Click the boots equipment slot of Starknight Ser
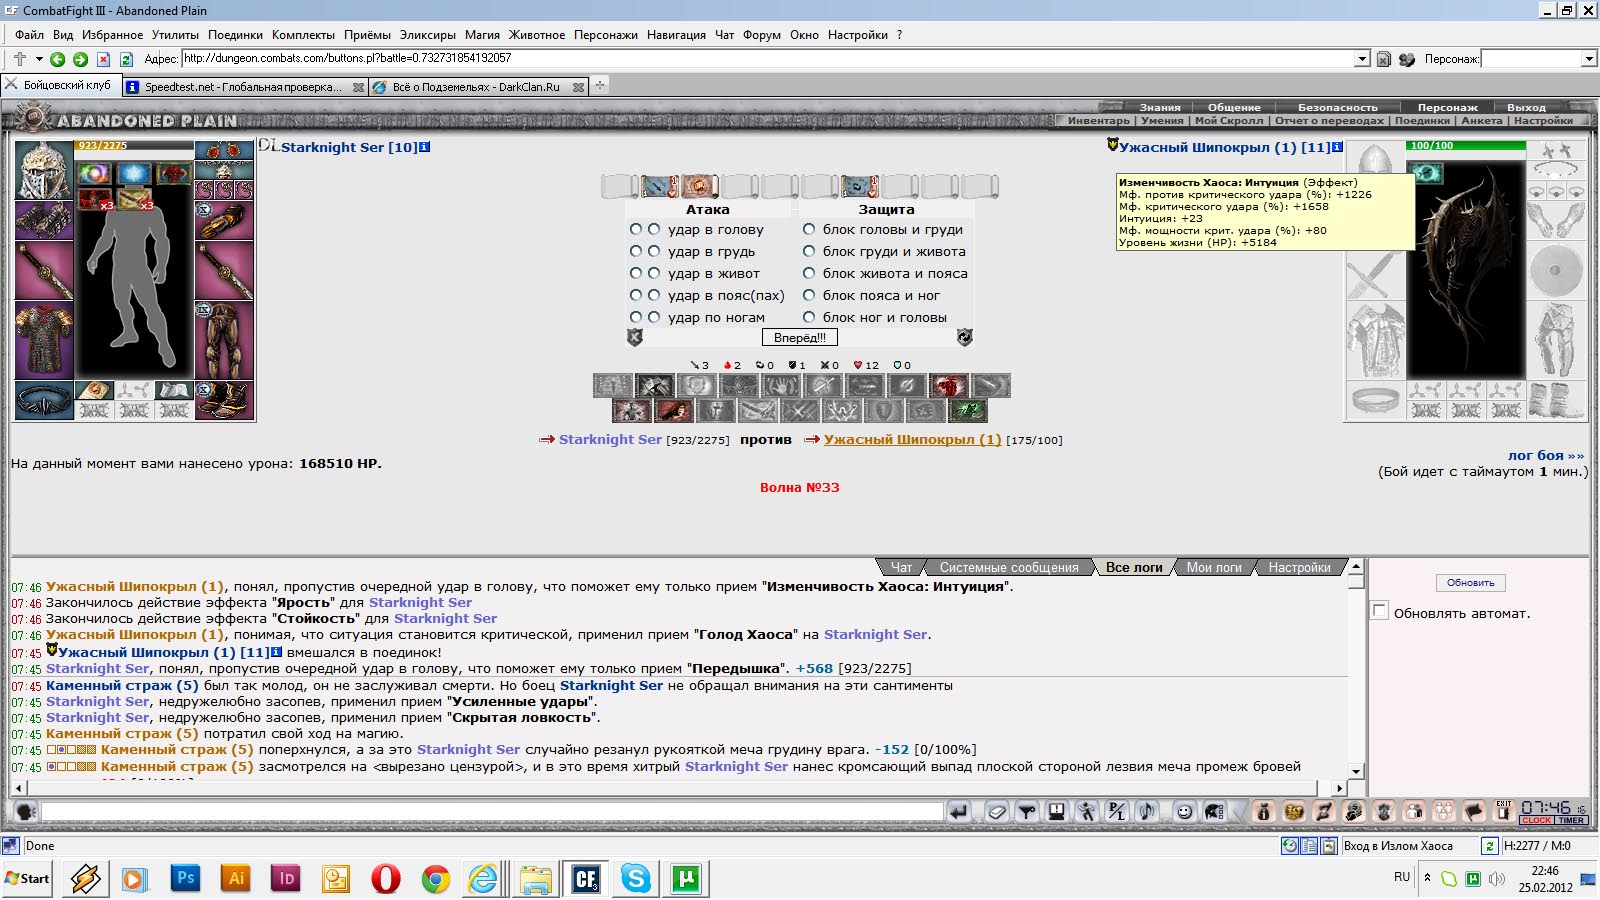1600x900 pixels. point(224,400)
